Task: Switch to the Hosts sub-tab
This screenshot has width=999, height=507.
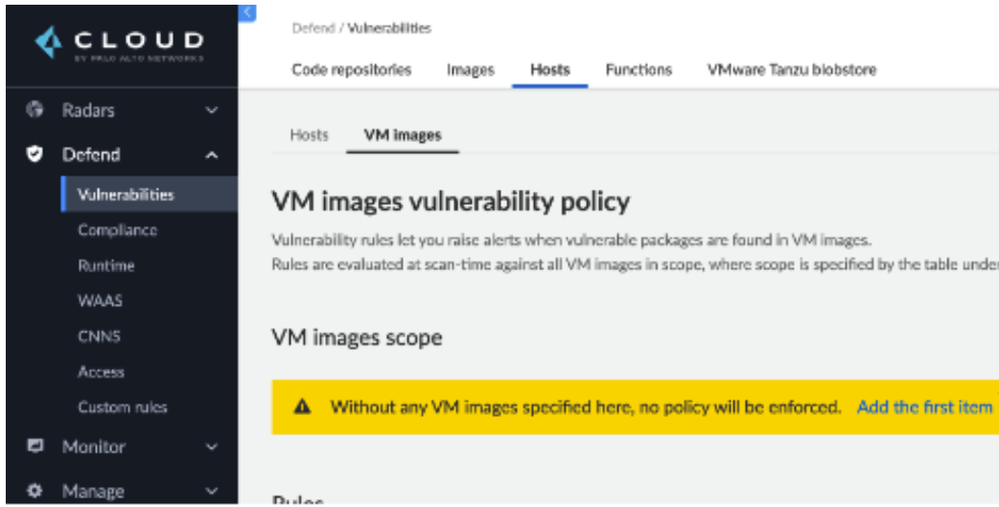Action: pos(309,135)
